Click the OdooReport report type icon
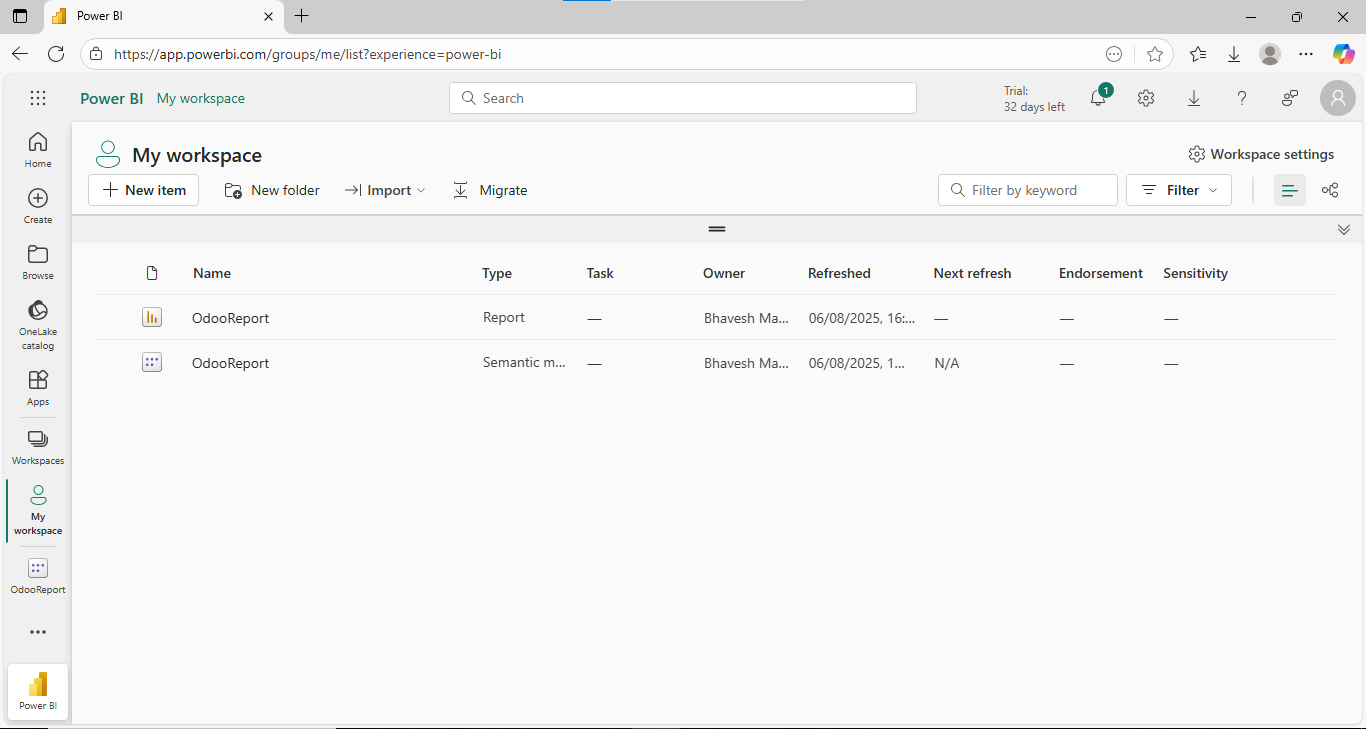Image resolution: width=1366 pixels, height=729 pixels. click(151, 317)
